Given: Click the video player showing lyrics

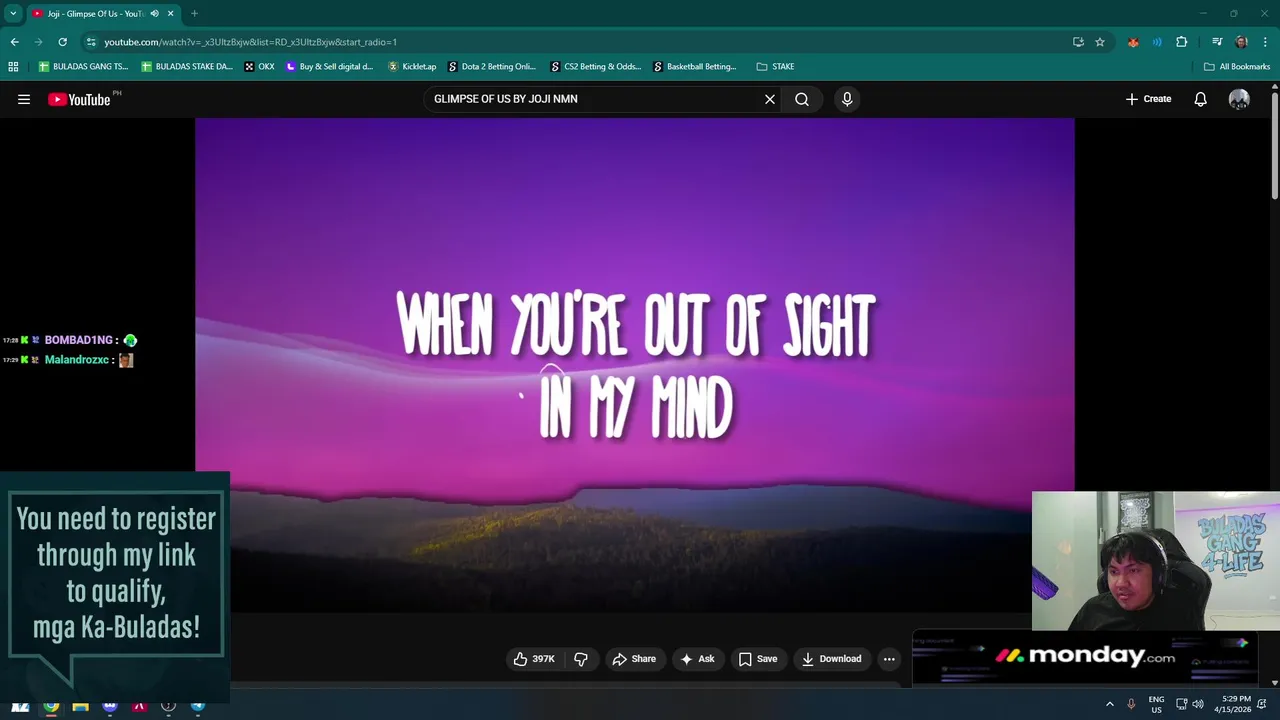Looking at the screenshot, I should click(x=634, y=365).
